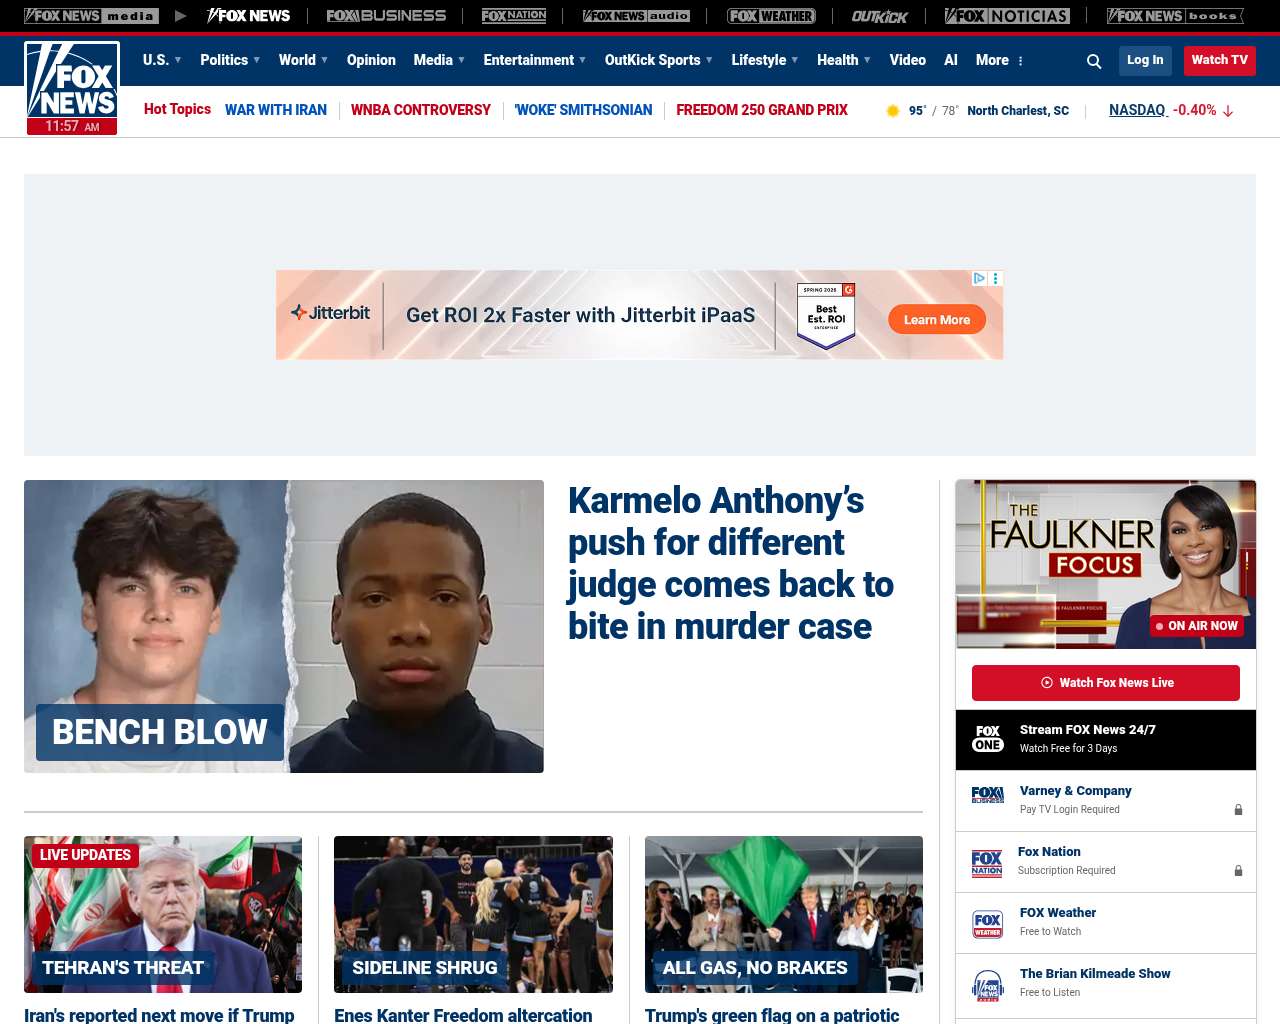Click the Fox News Radio icon by Kilmeade Show
The height and width of the screenshot is (1024, 1280).
click(988, 986)
